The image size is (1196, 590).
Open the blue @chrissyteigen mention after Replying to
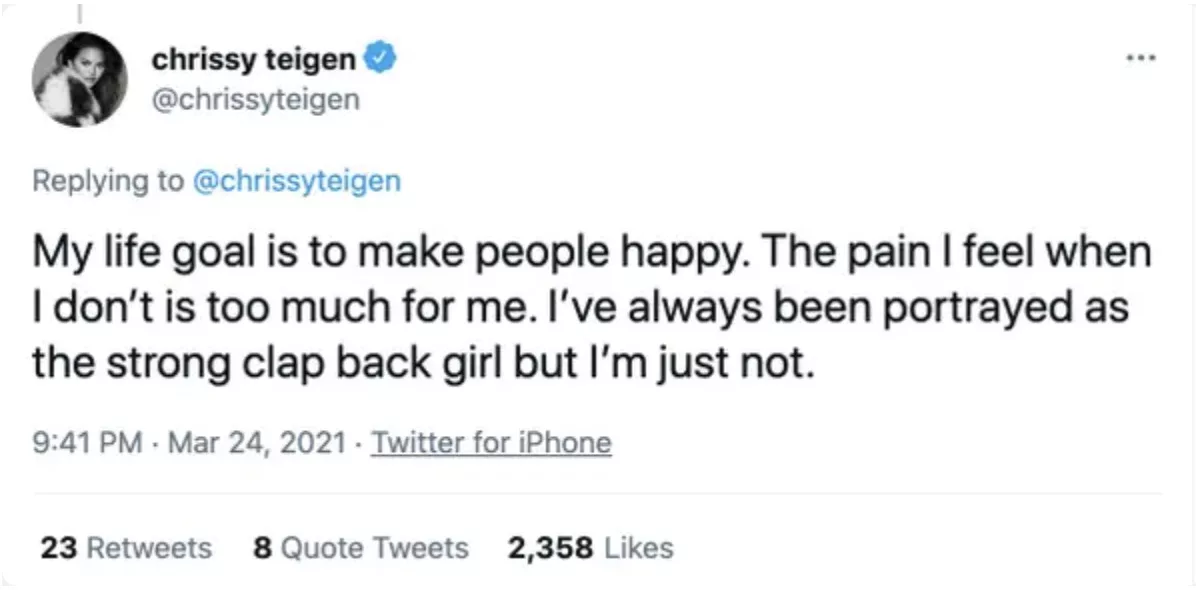(297, 181)
